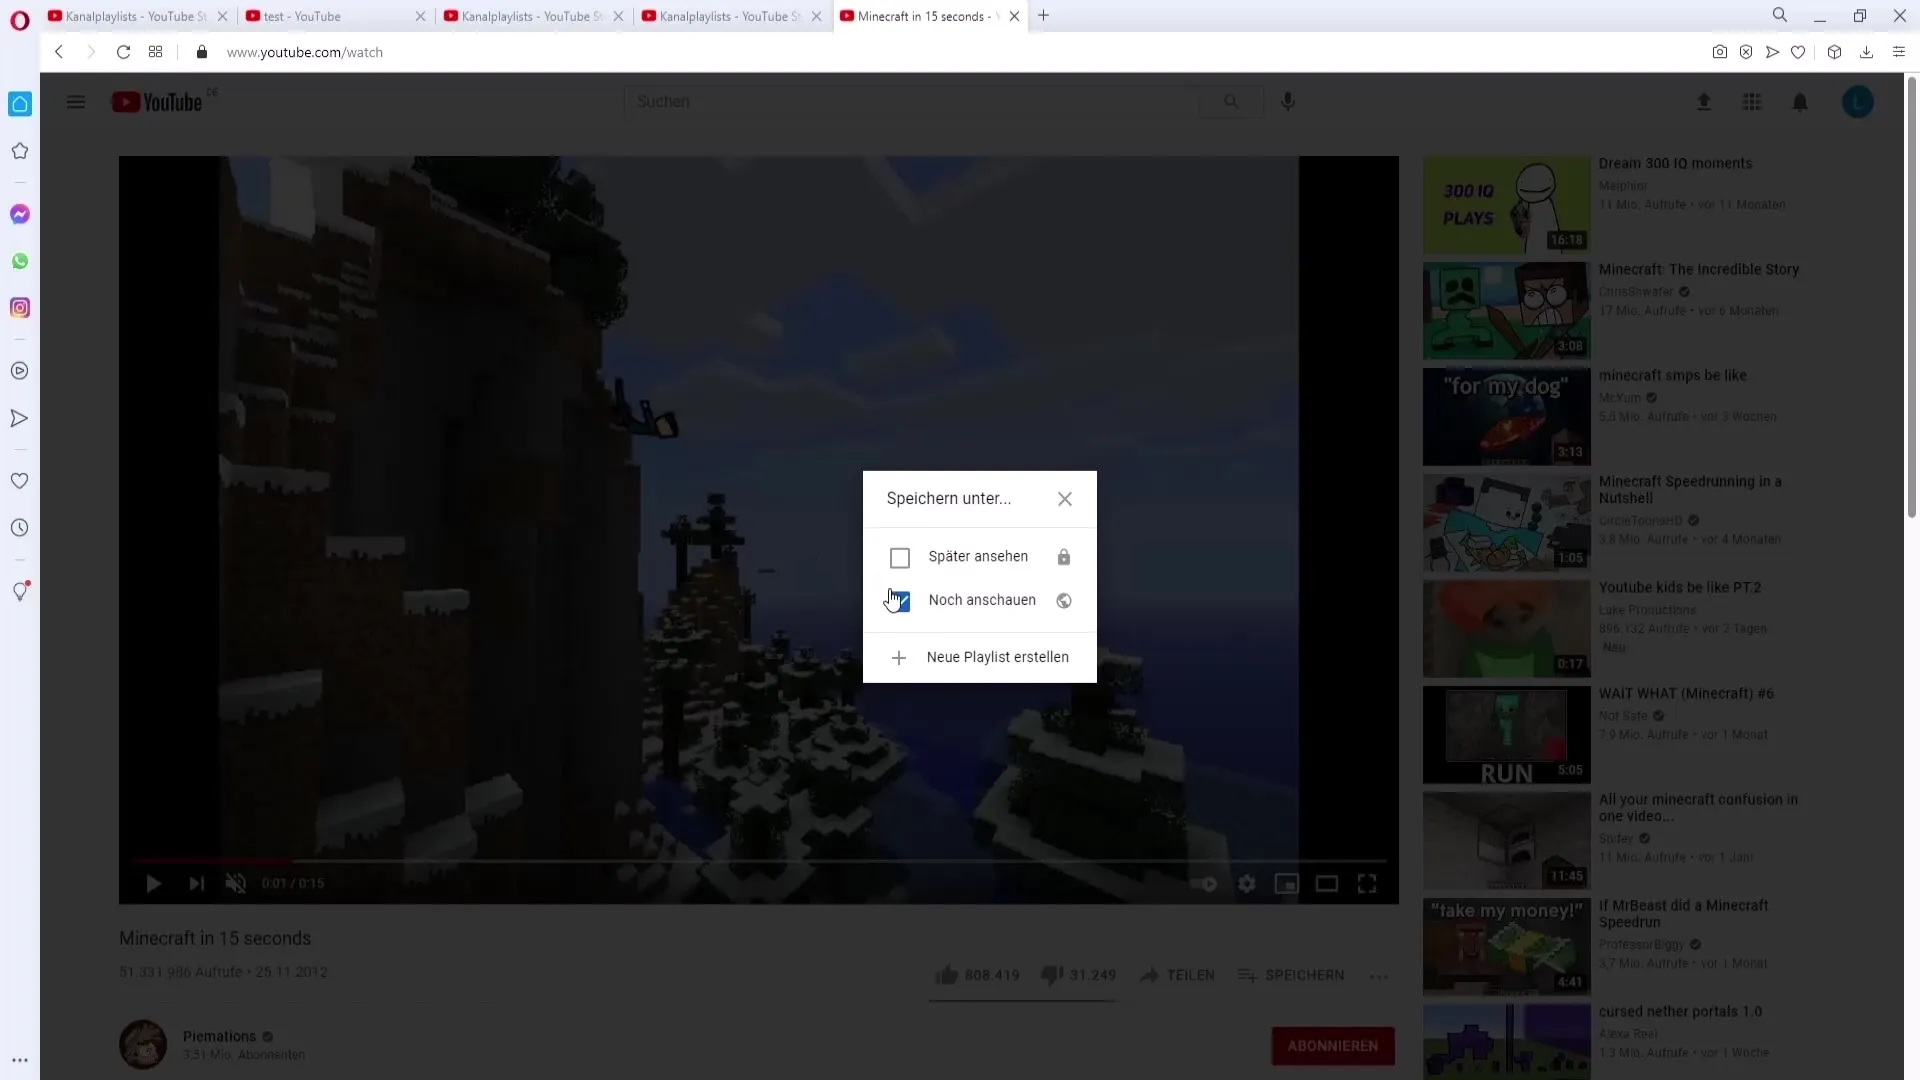Open the video upload icon
This screenshot has width=1920, height=1080.
[x=1704, y=102]
